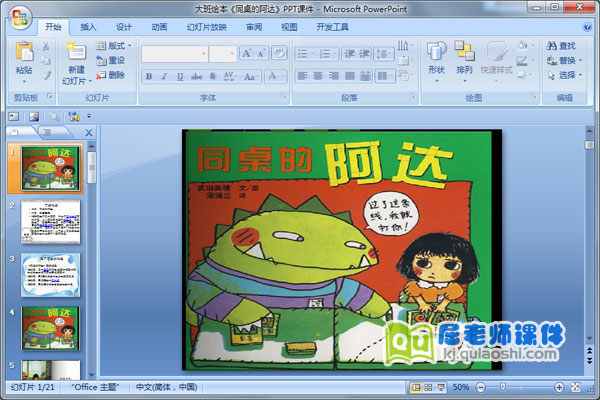The height and width of the screenshot is (400, 600).
Task: Switch to the 审阅 (Review) tab
Action: 254,27
